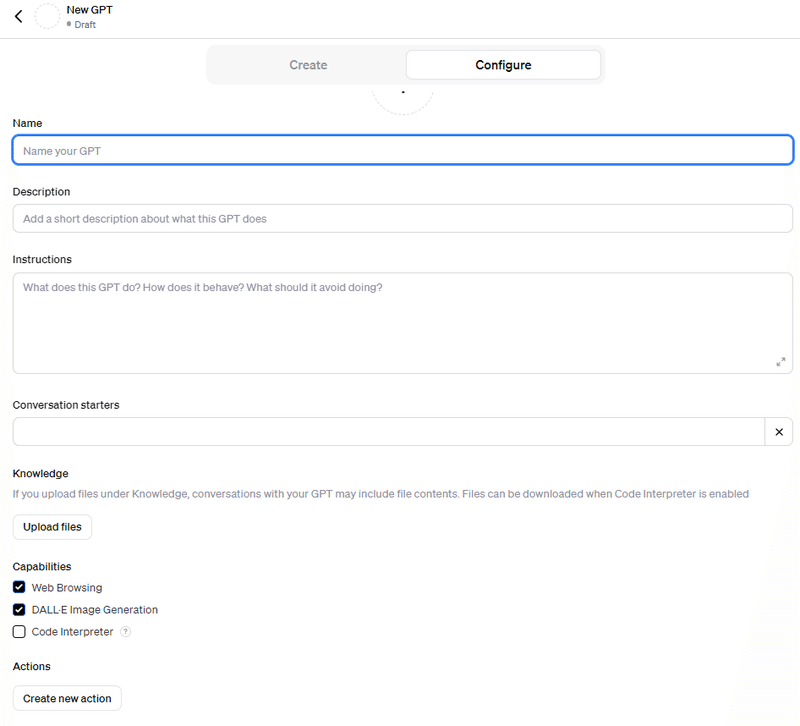Click the profile image upload circle
This screenshot has width=800, height=726.
[x=403, y=98]
